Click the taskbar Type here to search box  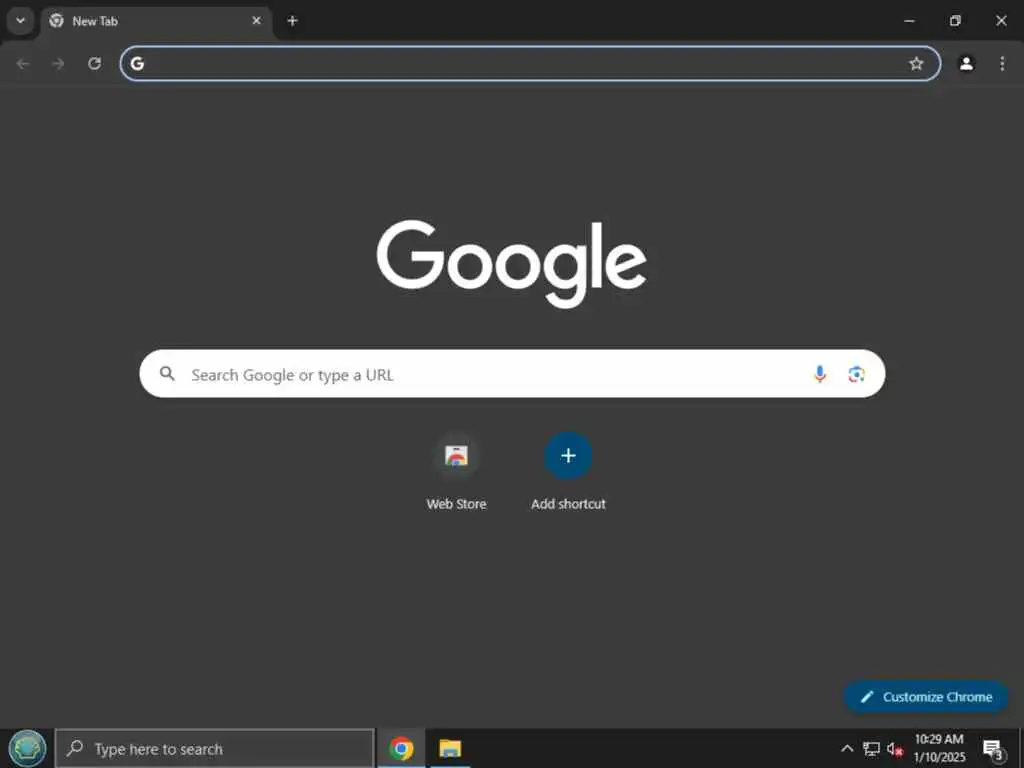click(x=215, y=748)
